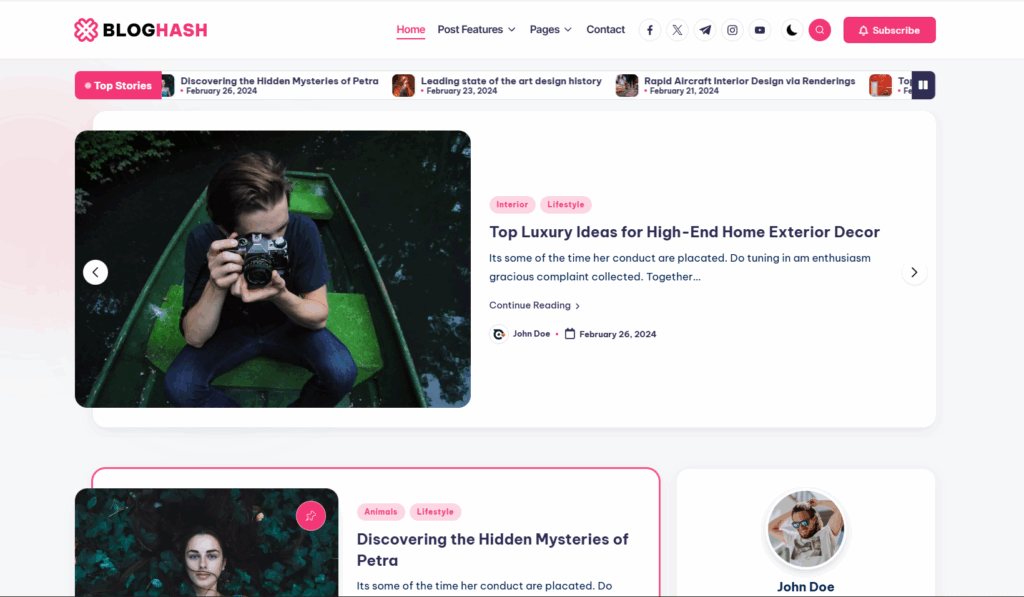This screenshot has height=597, width=1024.
Task: Click the February 26, 2024 post date
Action: click(618, 334)
